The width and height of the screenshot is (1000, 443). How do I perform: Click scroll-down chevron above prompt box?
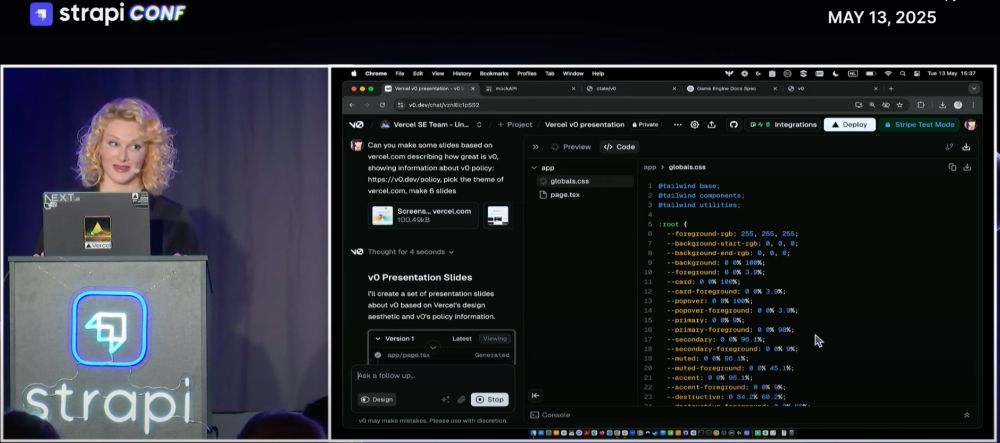(x=433, y=348)
